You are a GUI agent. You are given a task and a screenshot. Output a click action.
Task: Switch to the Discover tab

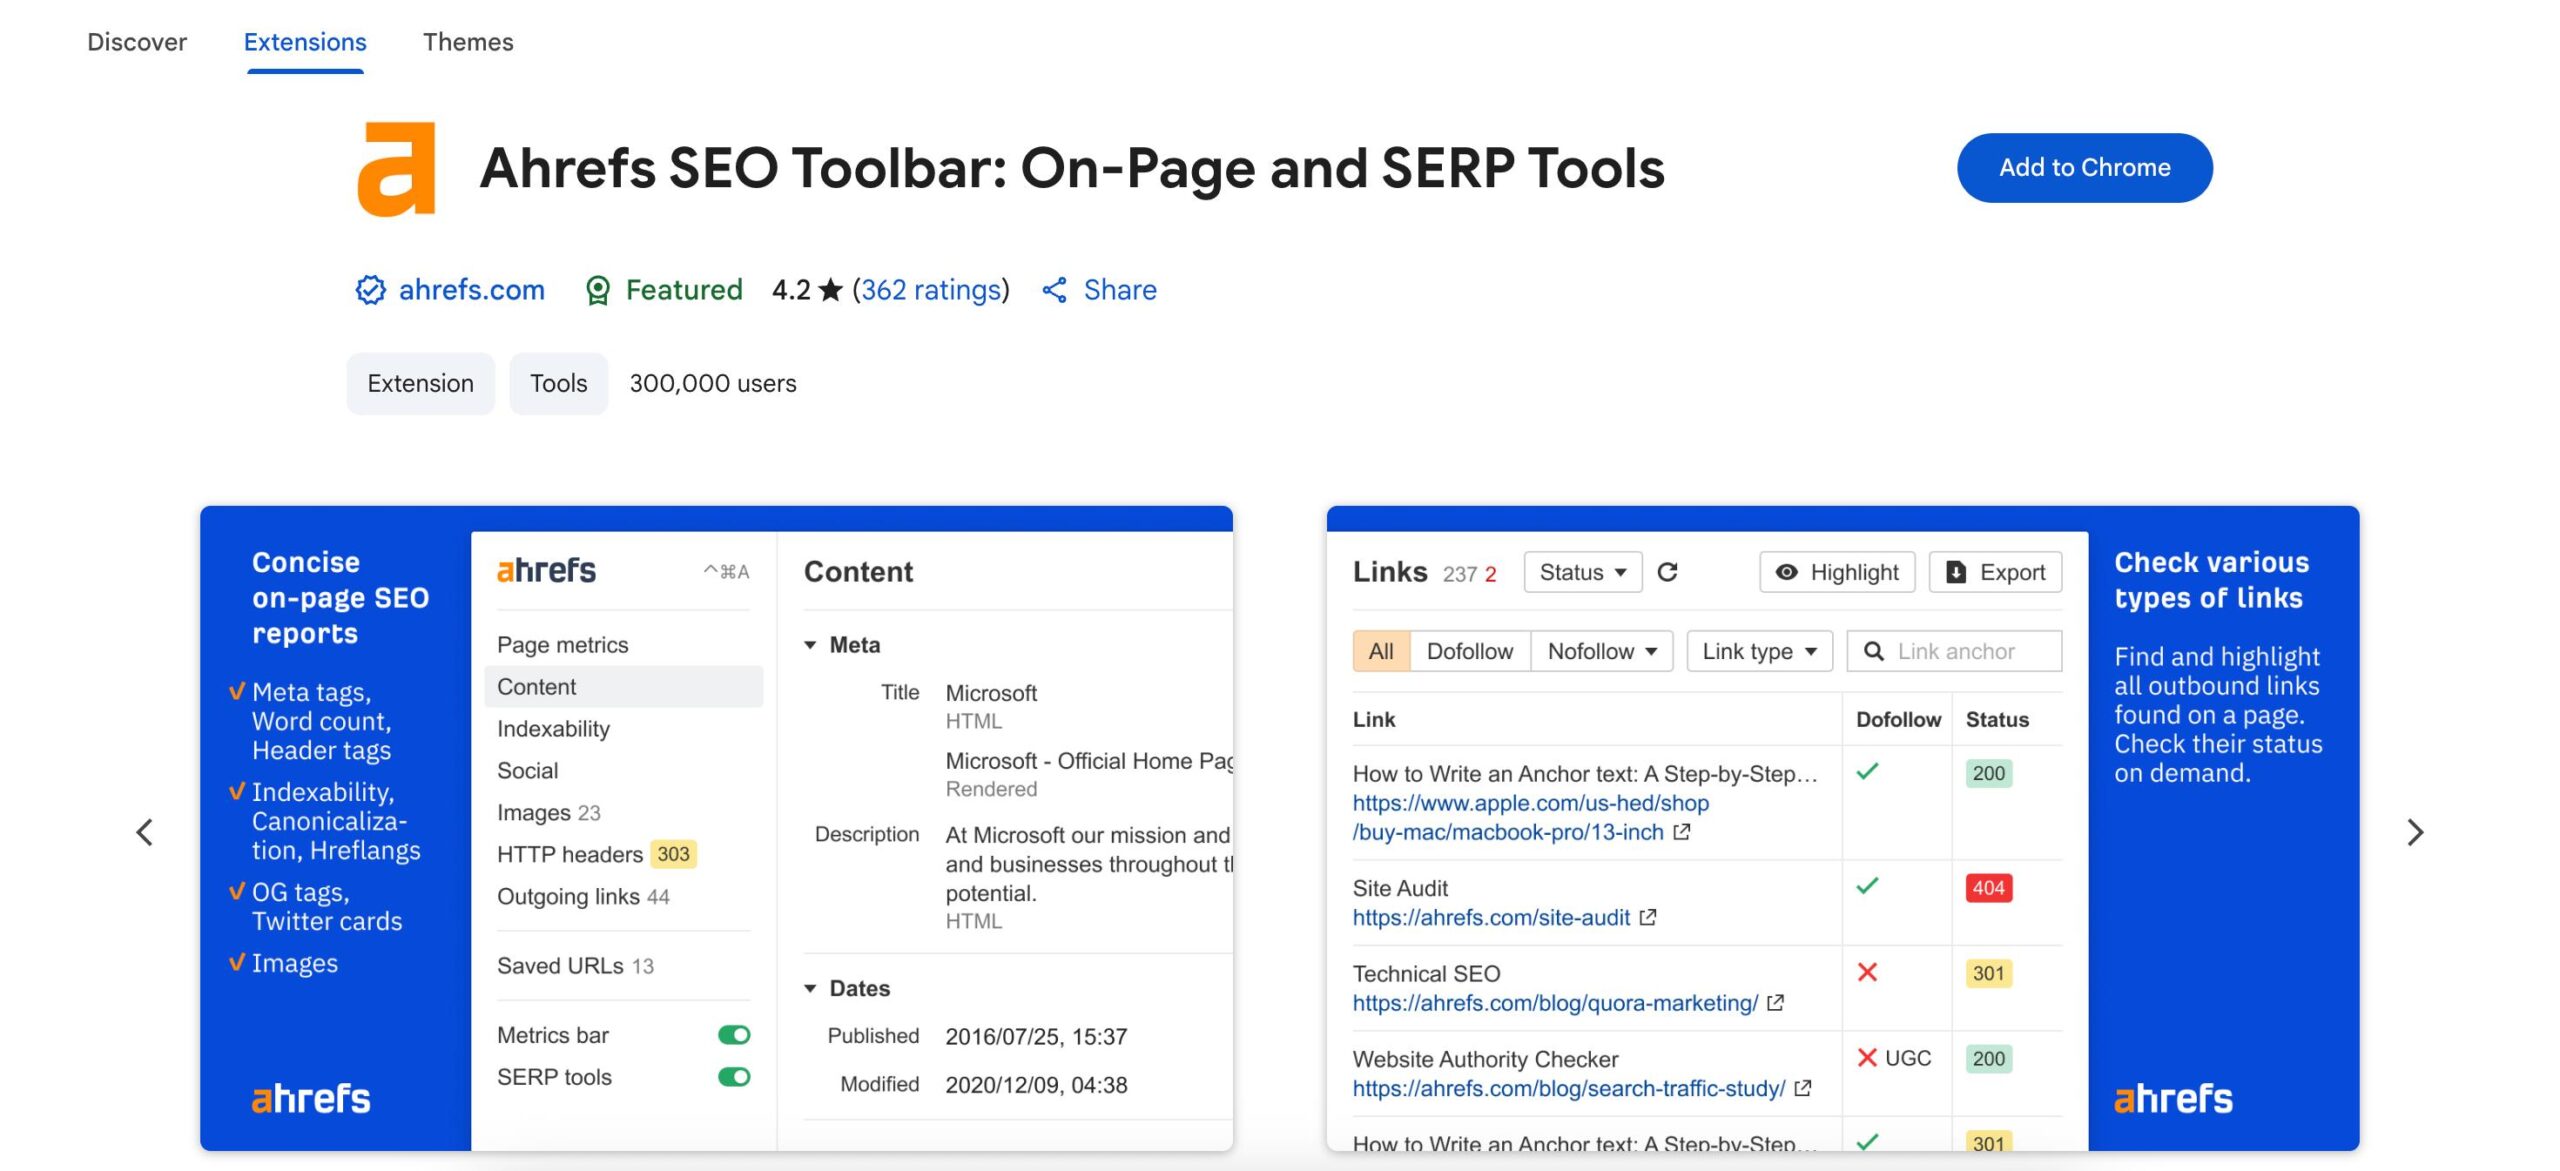coord(137,42)
